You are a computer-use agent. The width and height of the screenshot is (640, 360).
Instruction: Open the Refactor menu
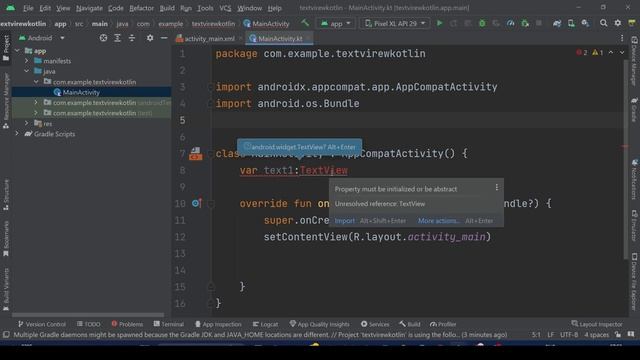[x=141, y=8]
